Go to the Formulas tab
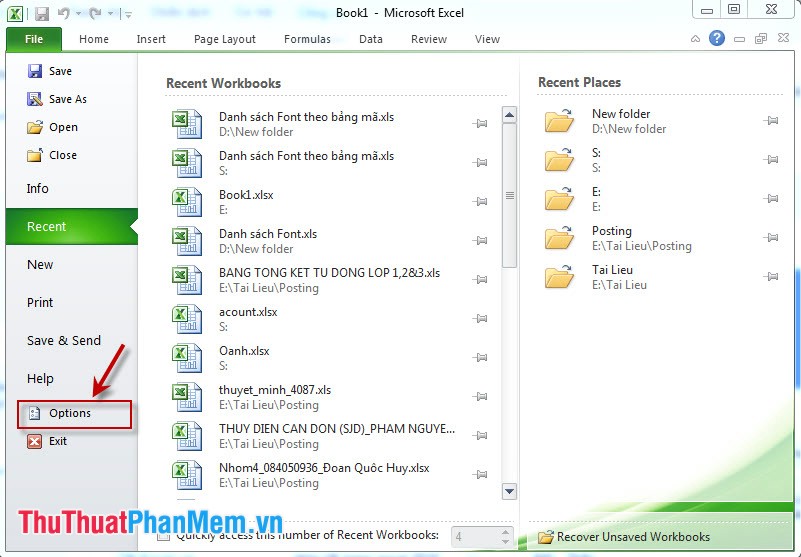 pyautogui.click(x=308, y=39)
